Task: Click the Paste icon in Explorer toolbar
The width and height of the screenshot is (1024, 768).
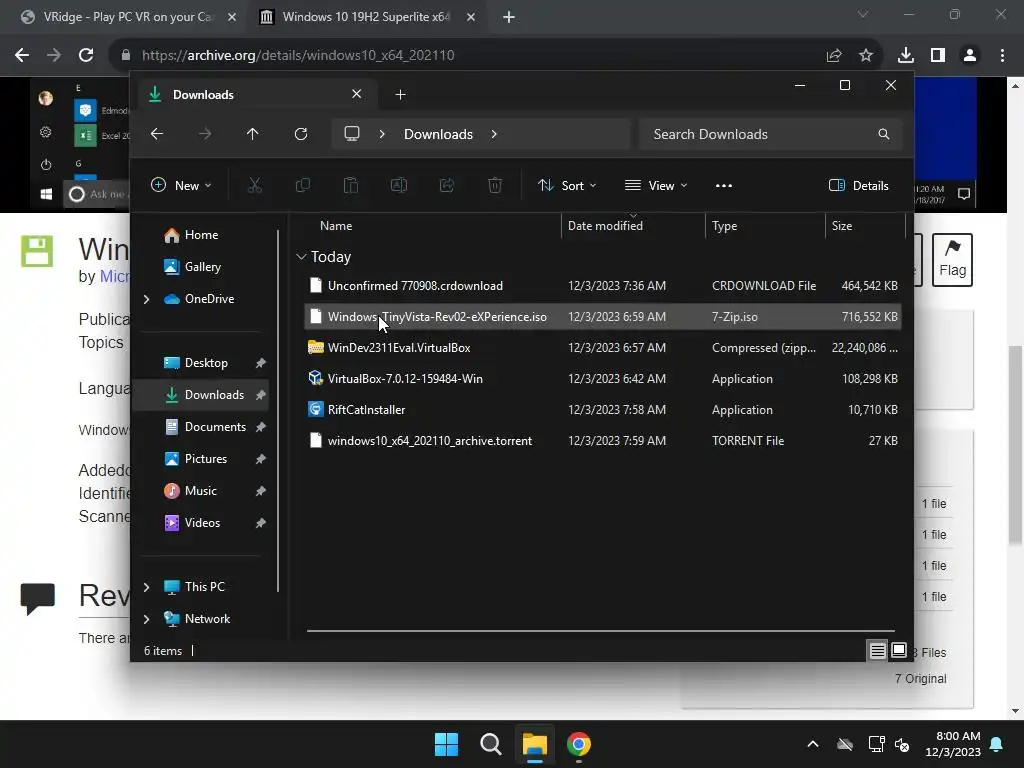Action: tap(351, 185)
